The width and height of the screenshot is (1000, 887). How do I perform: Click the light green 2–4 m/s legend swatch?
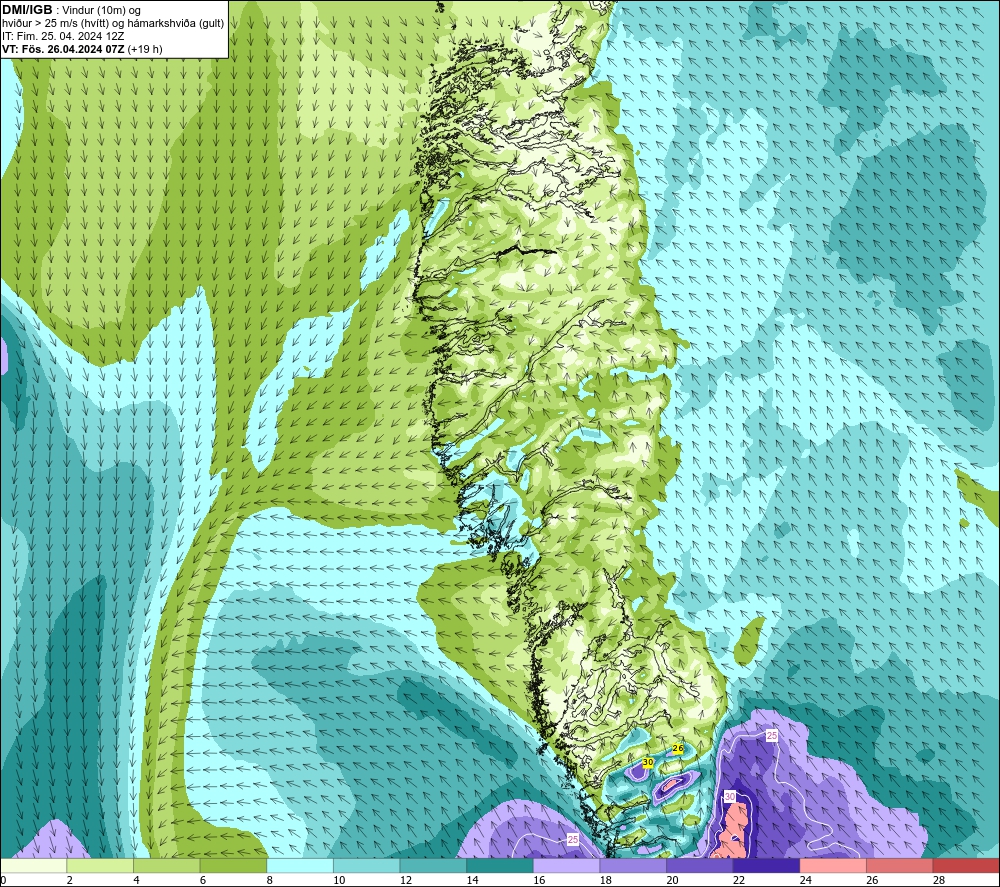point(100,865)
